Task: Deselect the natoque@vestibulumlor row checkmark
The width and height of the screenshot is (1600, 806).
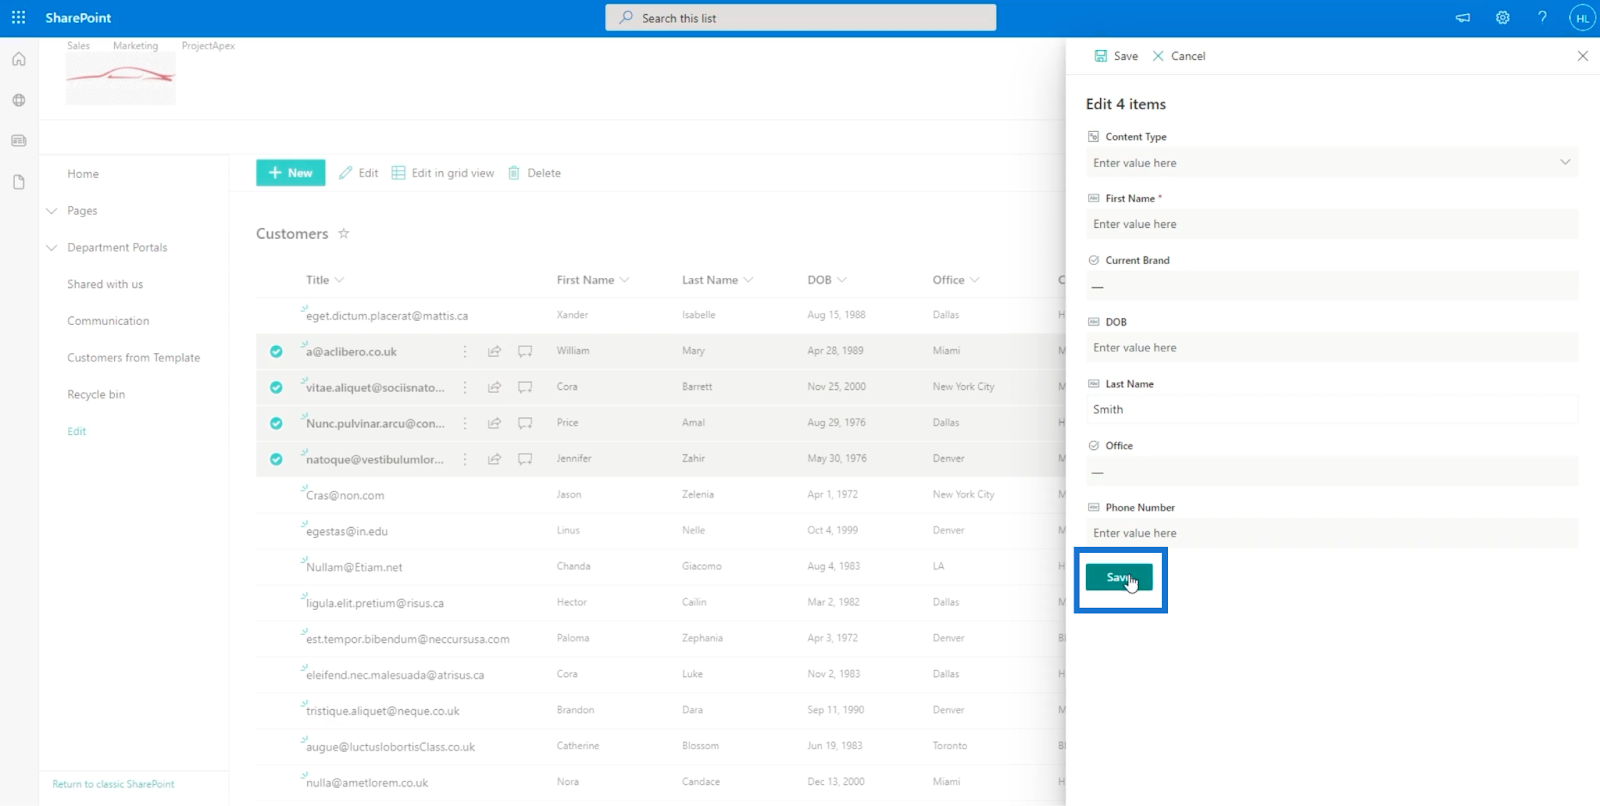Action: point(276,459)
